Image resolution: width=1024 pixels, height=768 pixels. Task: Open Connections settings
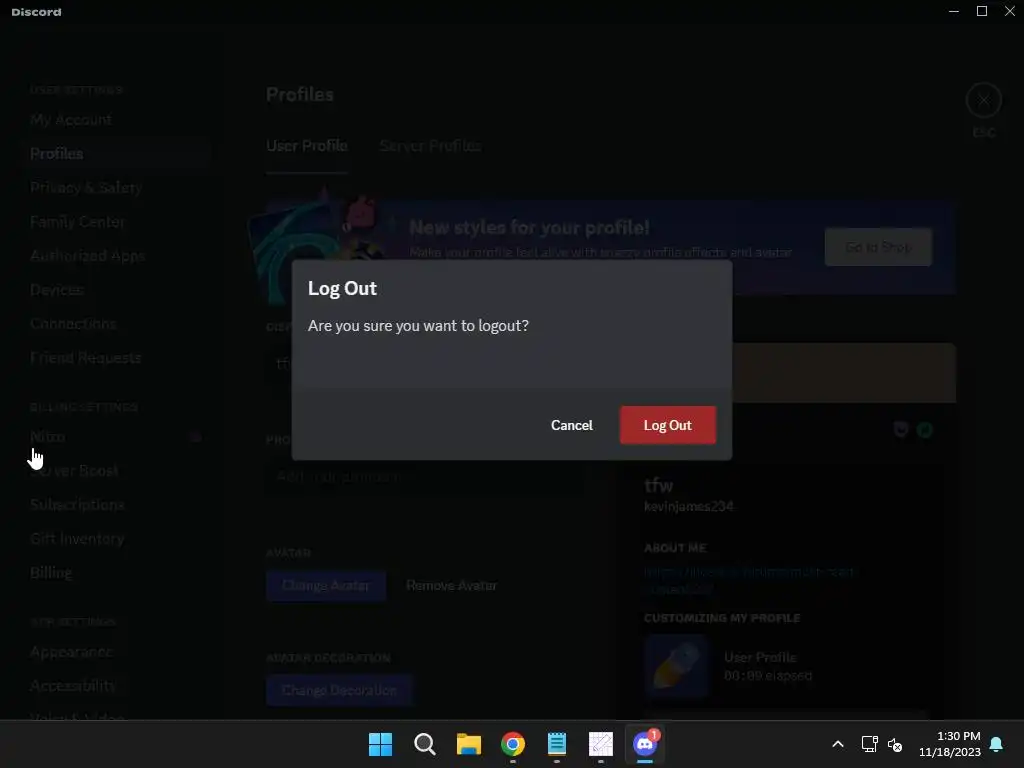click(73, 323)
